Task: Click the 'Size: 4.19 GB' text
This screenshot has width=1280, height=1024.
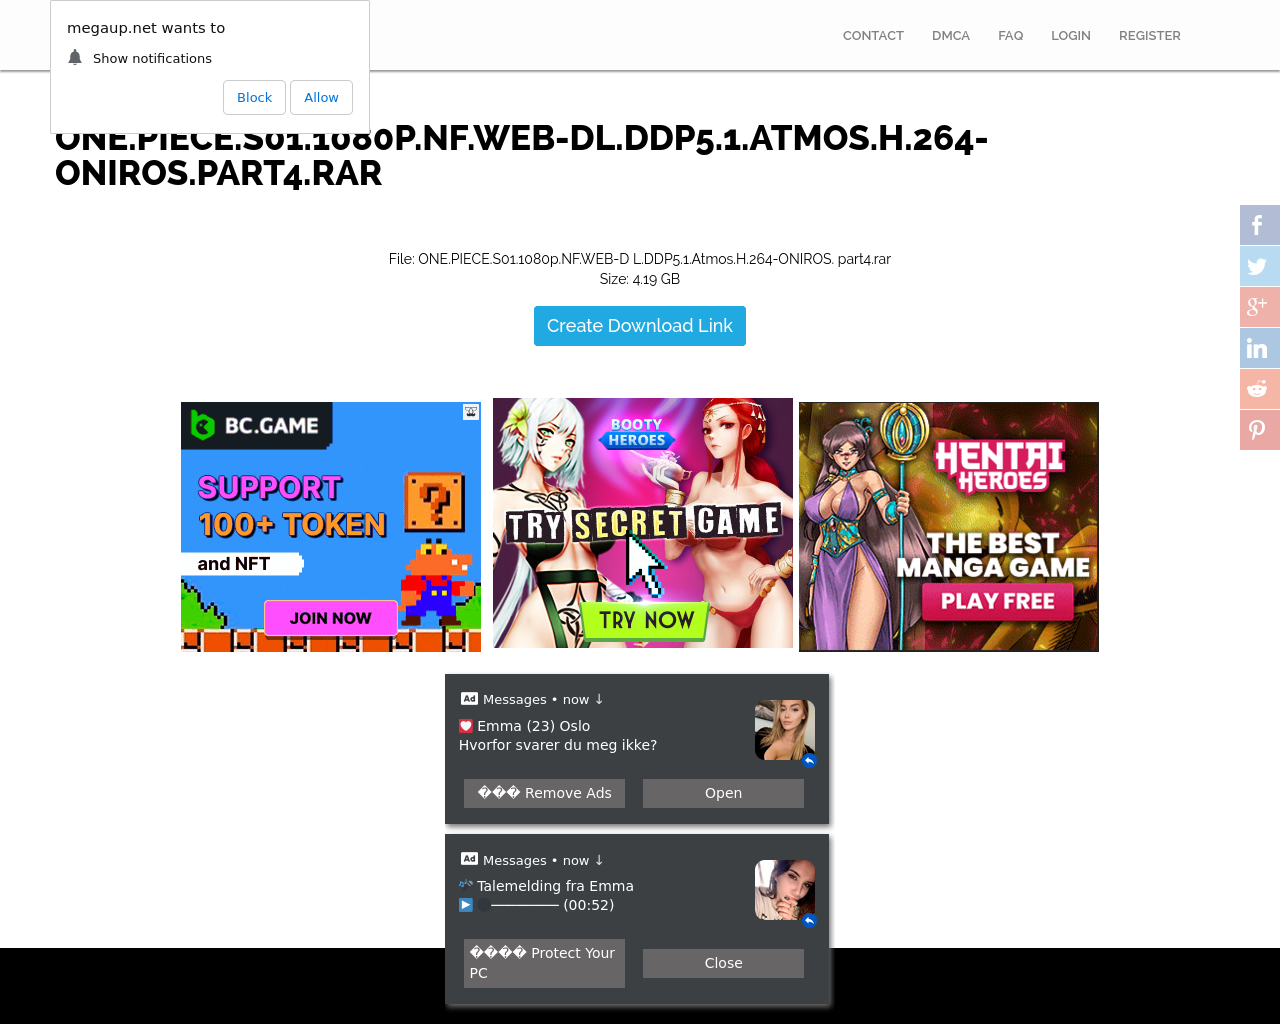Action: click(640, 279)
